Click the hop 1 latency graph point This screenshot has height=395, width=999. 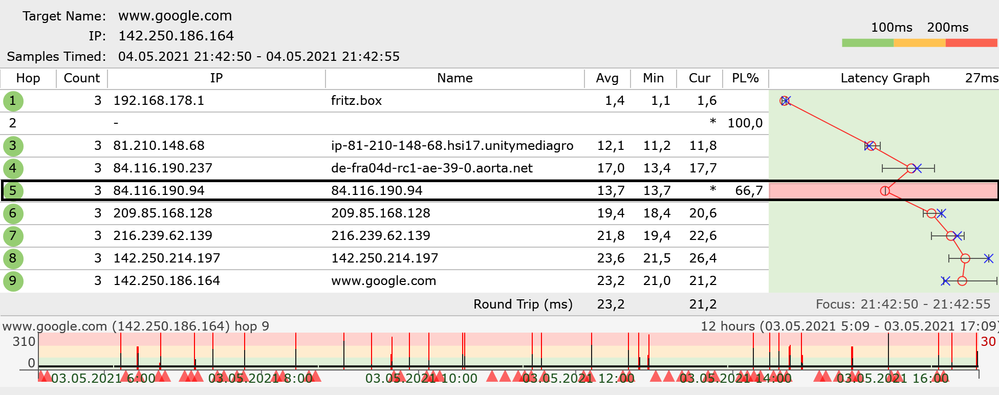click(785, 101)
